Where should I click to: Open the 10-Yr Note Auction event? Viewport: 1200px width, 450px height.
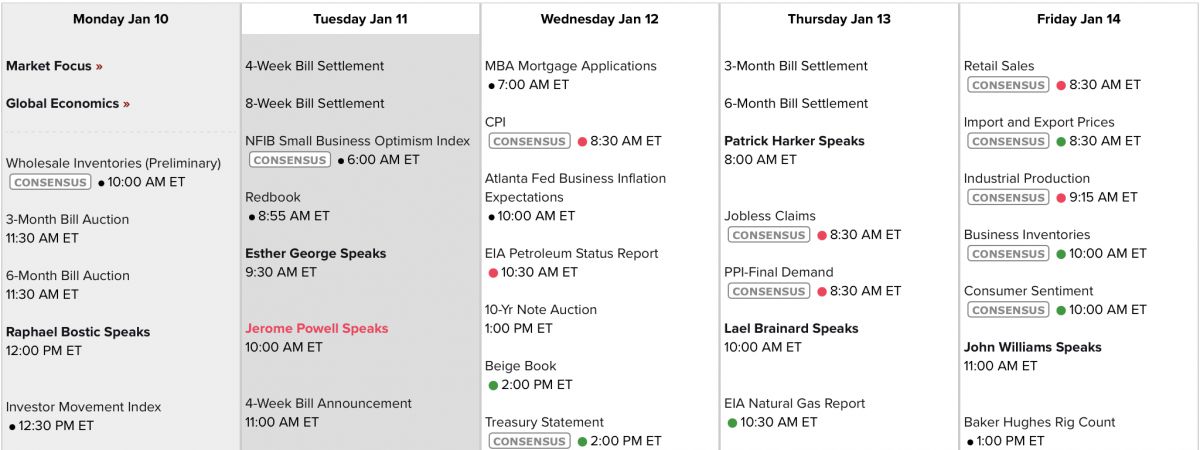(540, 310)
